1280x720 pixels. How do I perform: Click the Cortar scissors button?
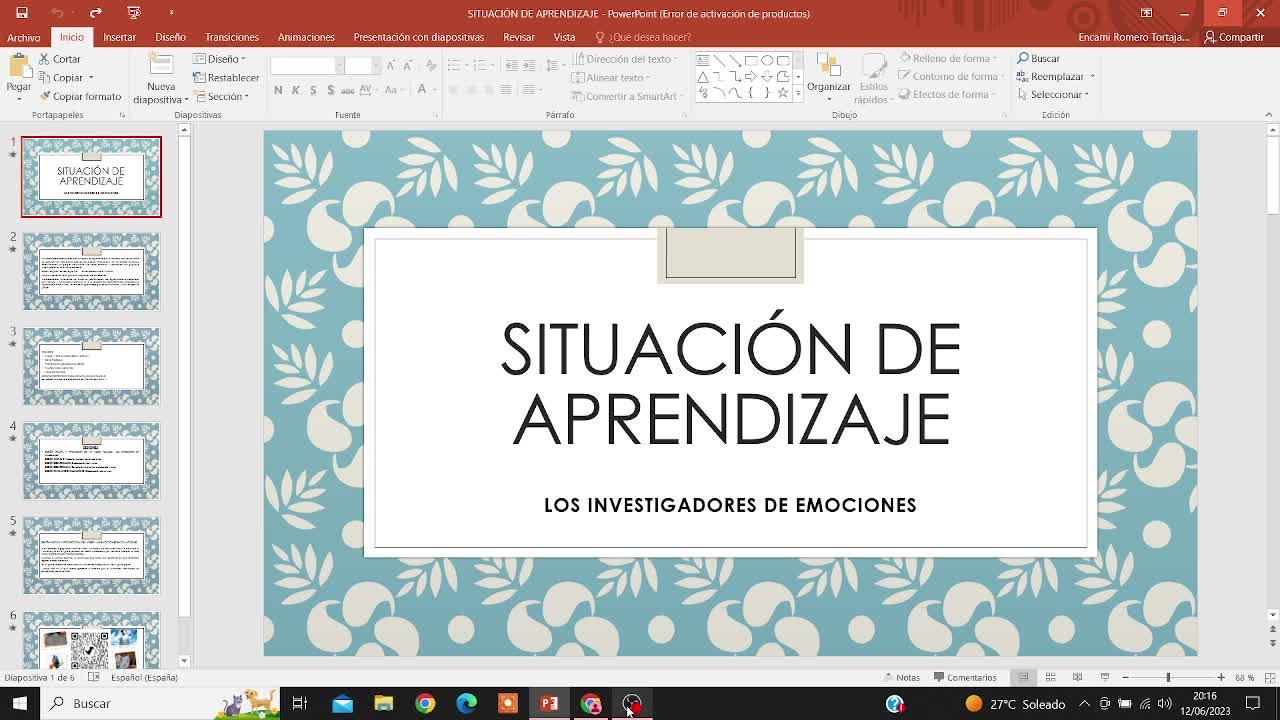pyautogui.click(x=60, y=59)
